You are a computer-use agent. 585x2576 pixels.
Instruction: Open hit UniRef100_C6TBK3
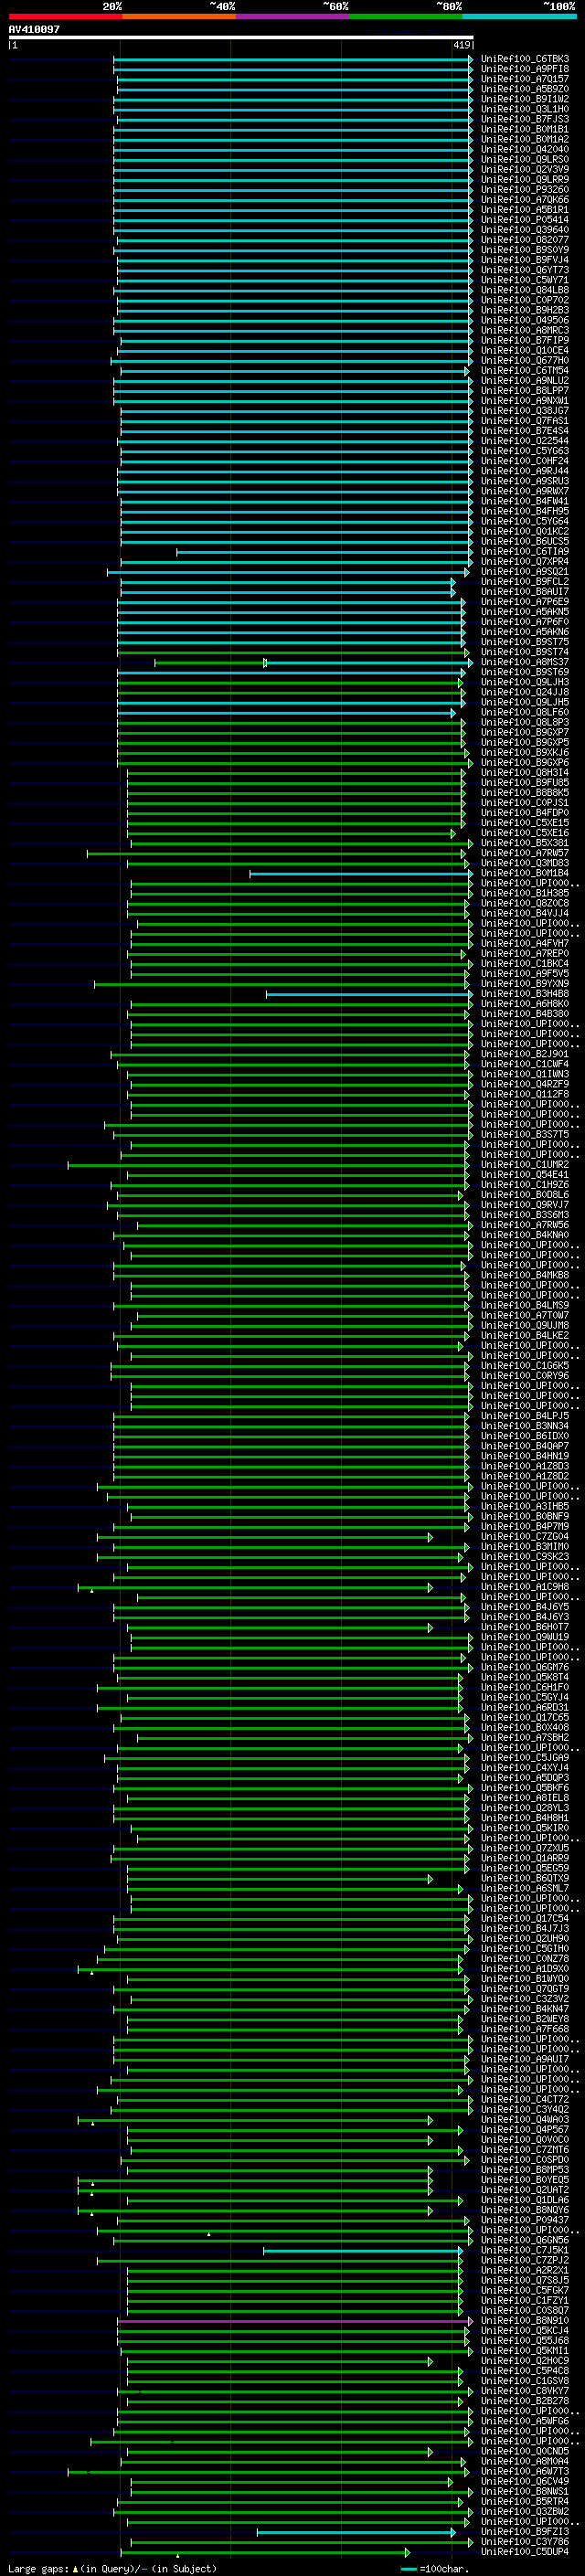[524, 59]
